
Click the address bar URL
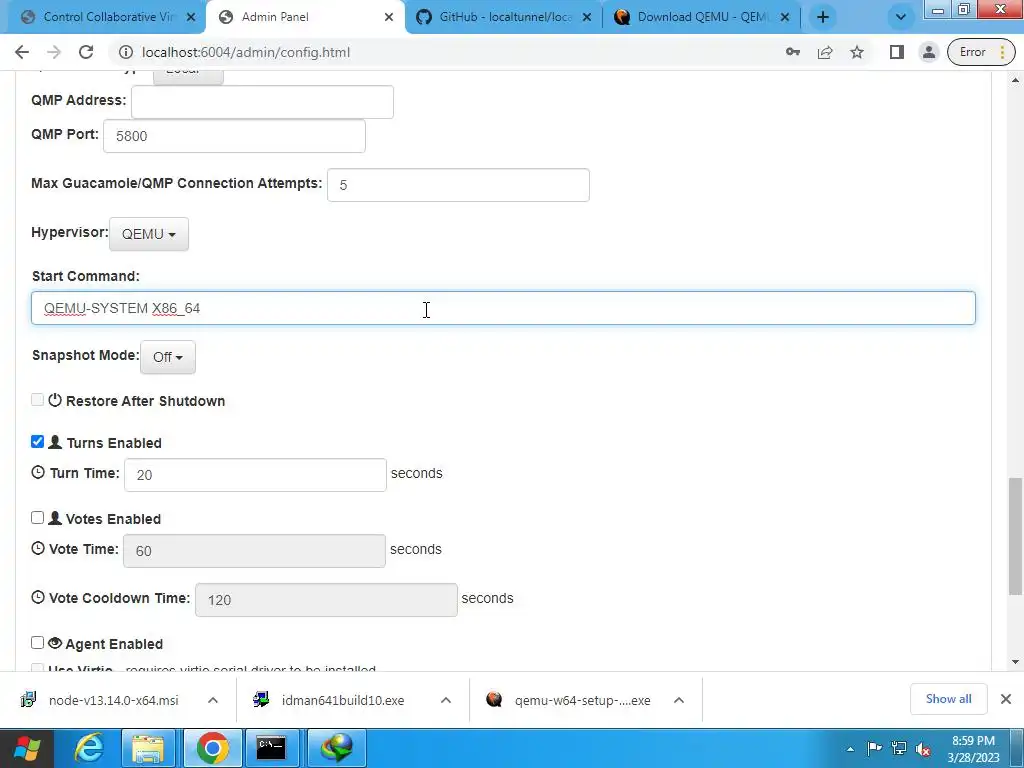246,52
